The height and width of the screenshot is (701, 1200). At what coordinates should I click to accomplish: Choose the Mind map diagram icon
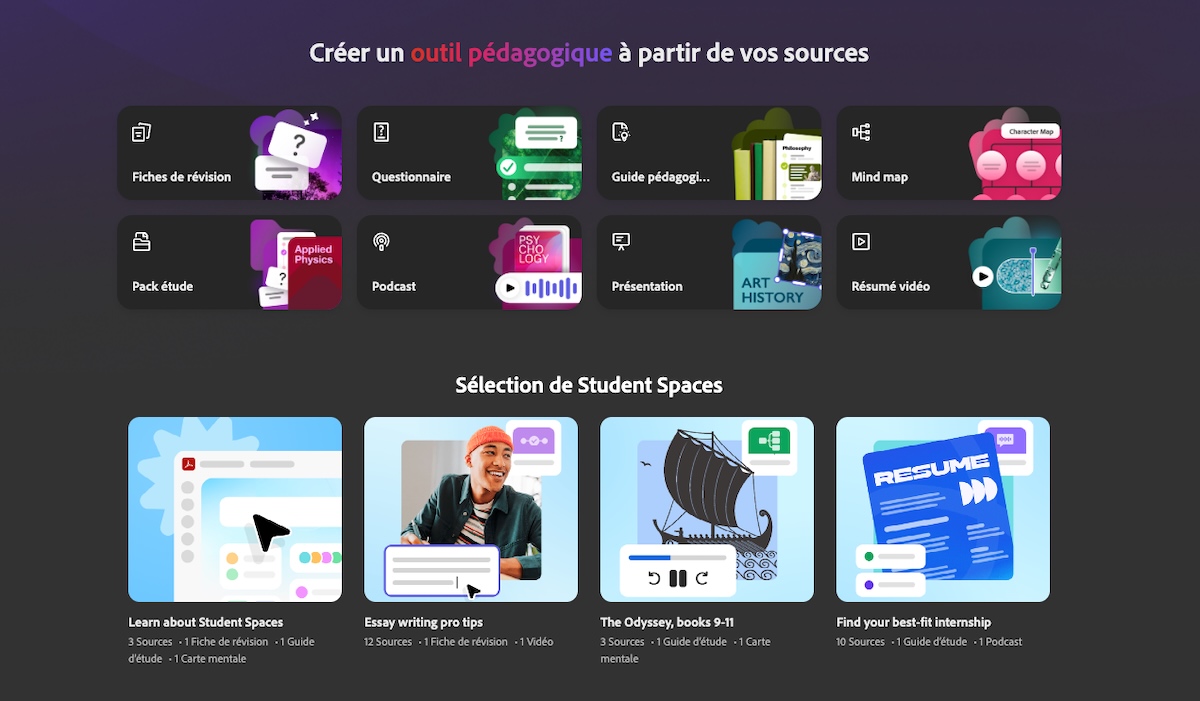point(861,132)
